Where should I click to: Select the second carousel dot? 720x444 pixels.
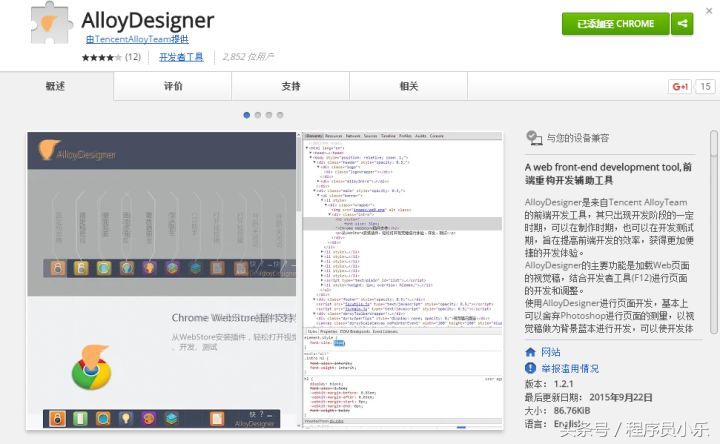click(x=258, y=115)
